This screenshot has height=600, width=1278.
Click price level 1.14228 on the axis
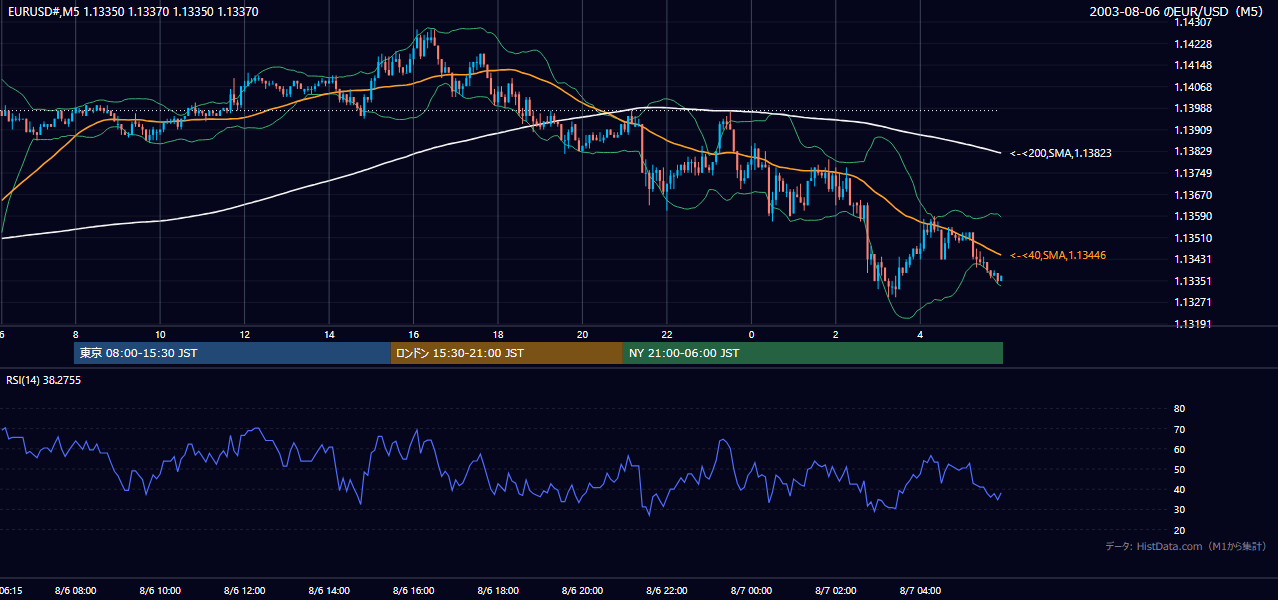pyautogui.click(x=1193, y=44)
